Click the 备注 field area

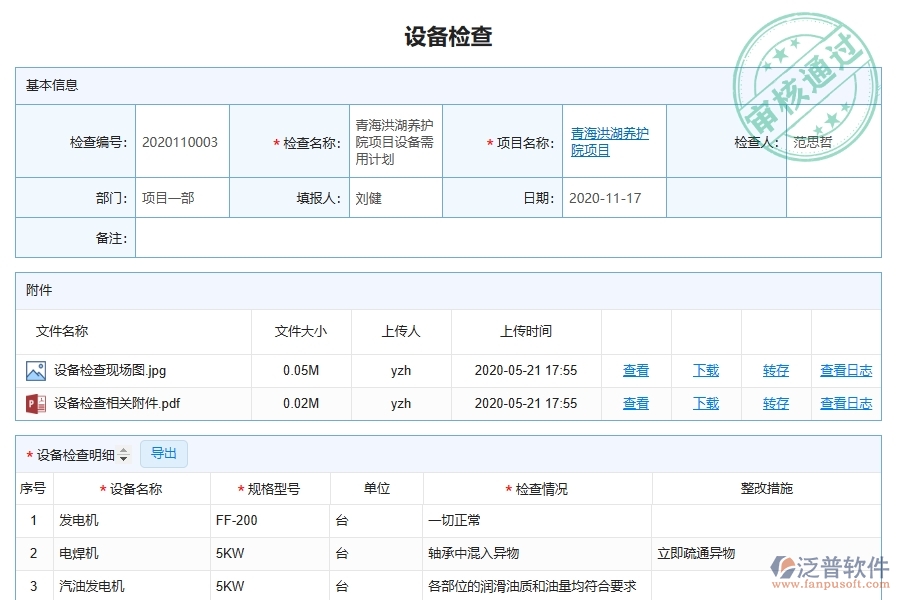500,237
